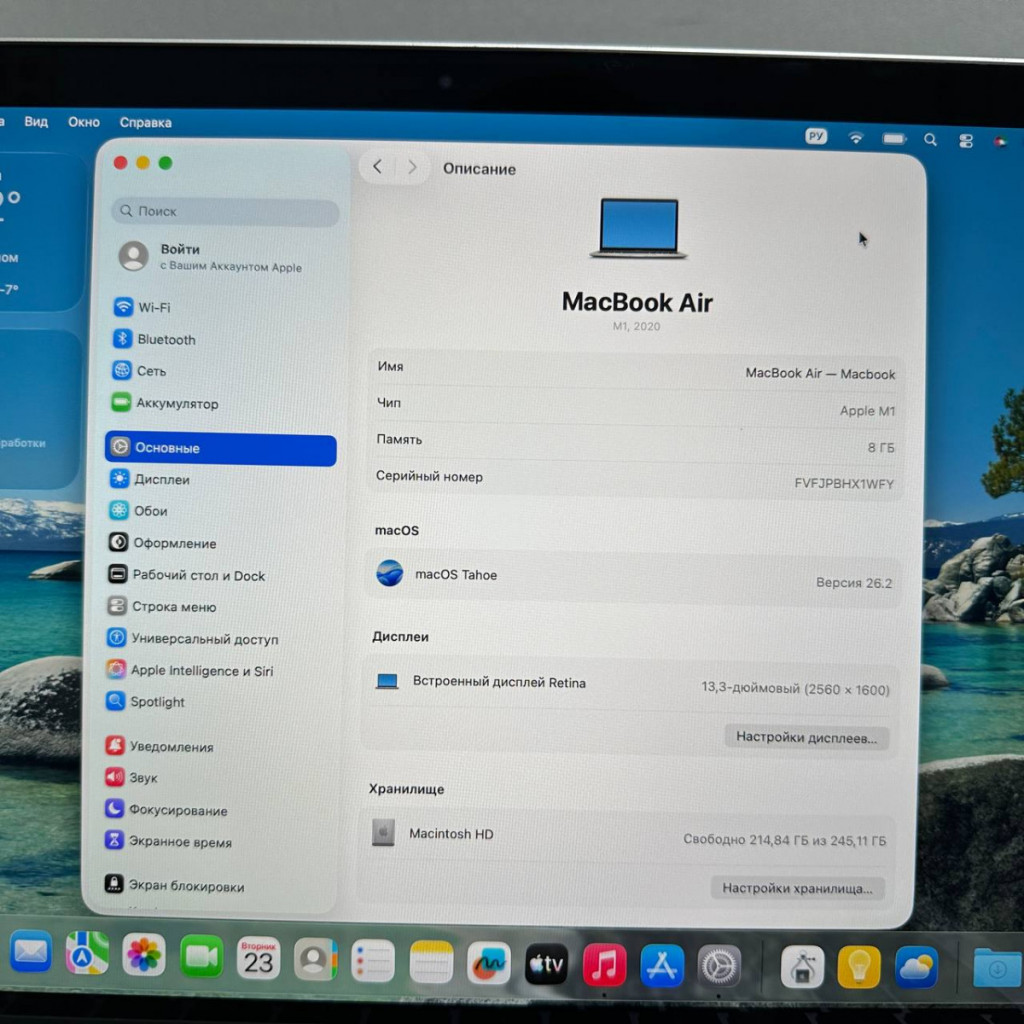Image resolution: width=1024 pixels, height=1024 pixels.
Task: Open the Аккумулятор battery settings
Action: click(x=176, y=403)
